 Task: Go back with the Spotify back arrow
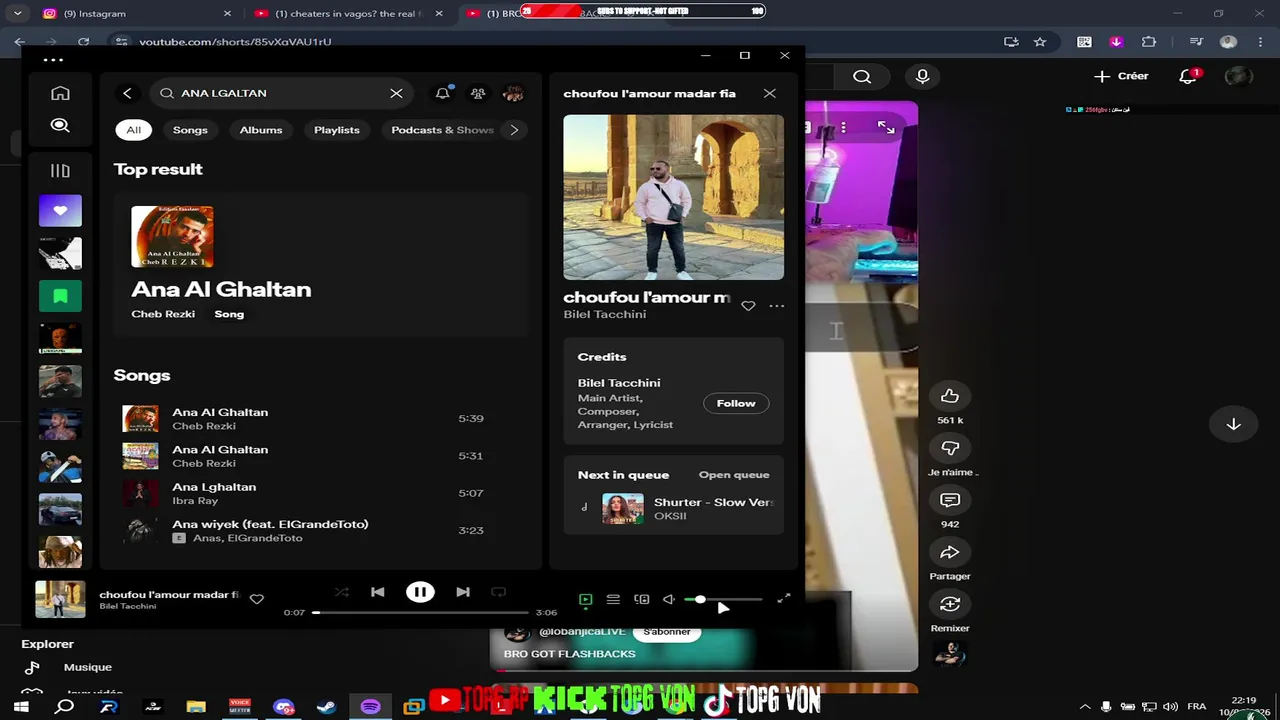tap(127, 93)
